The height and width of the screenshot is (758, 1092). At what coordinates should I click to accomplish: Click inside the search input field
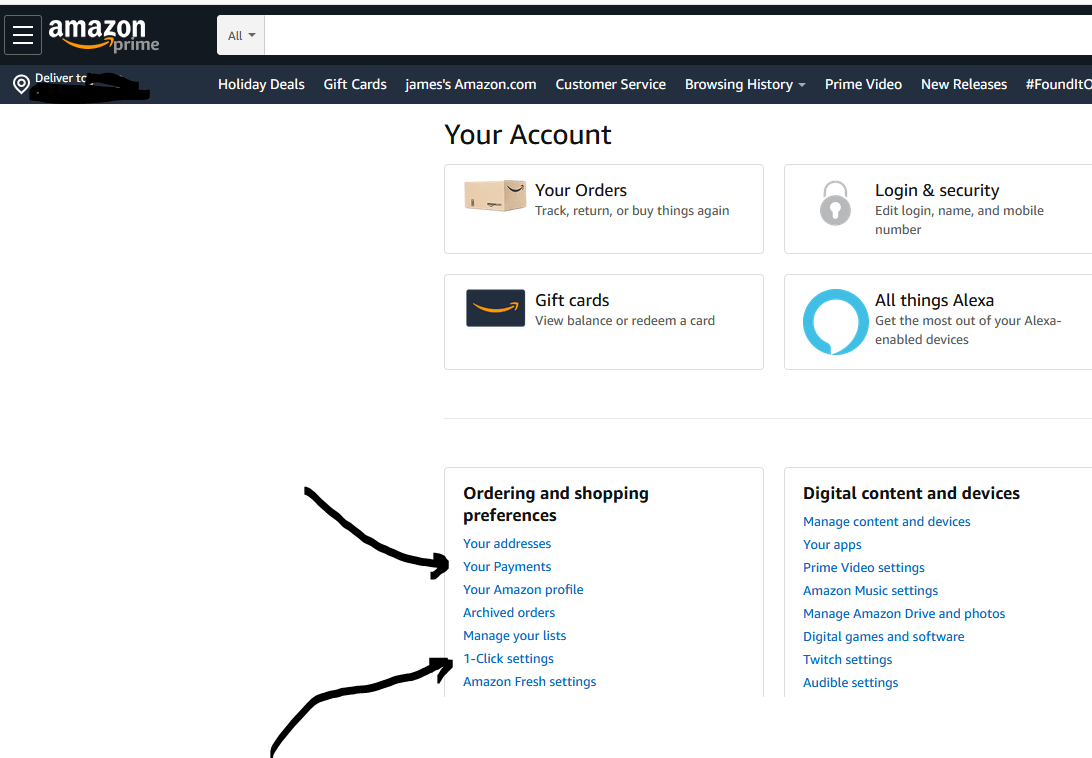tap(600, 33)
